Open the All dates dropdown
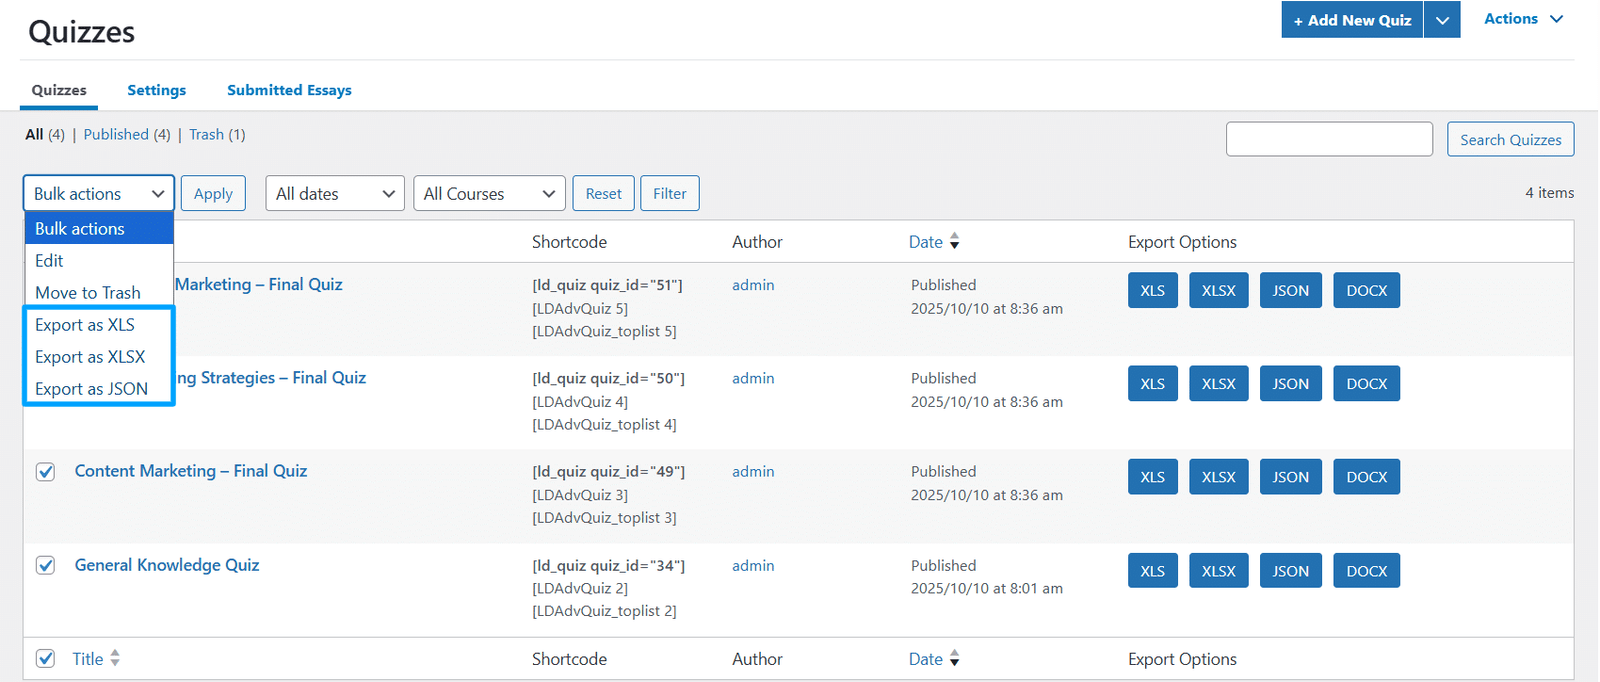Screen dimensions: 1600x682 (335, 193)
